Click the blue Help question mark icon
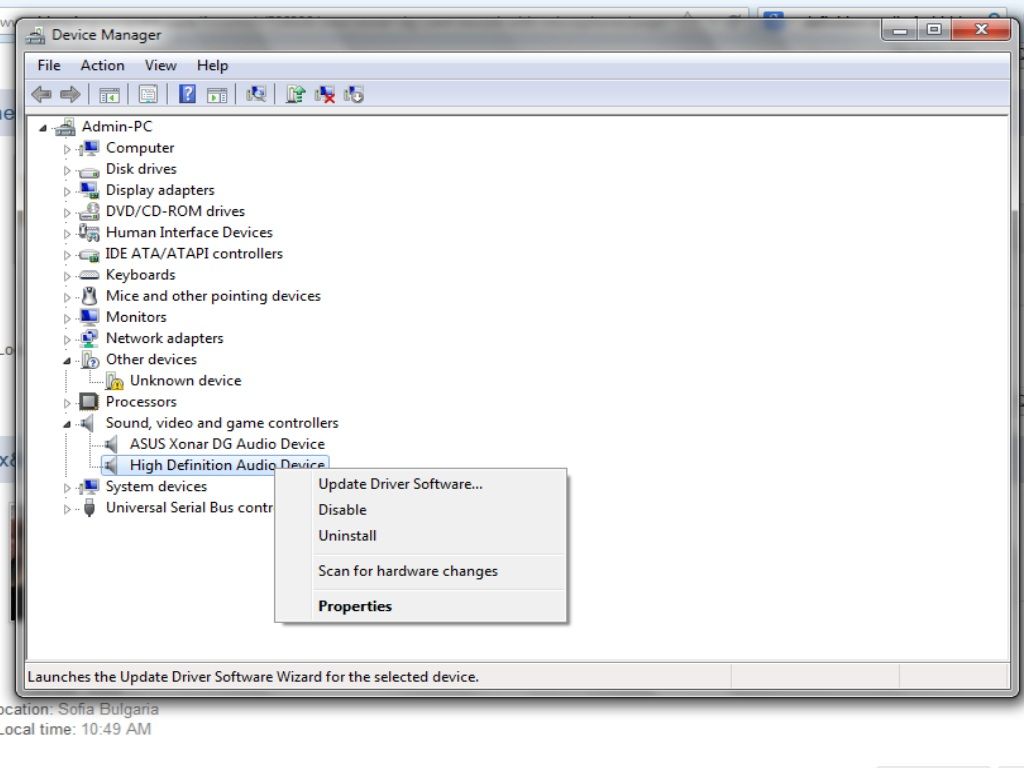This screenshot has height=768, width=1024. (187, 95)
